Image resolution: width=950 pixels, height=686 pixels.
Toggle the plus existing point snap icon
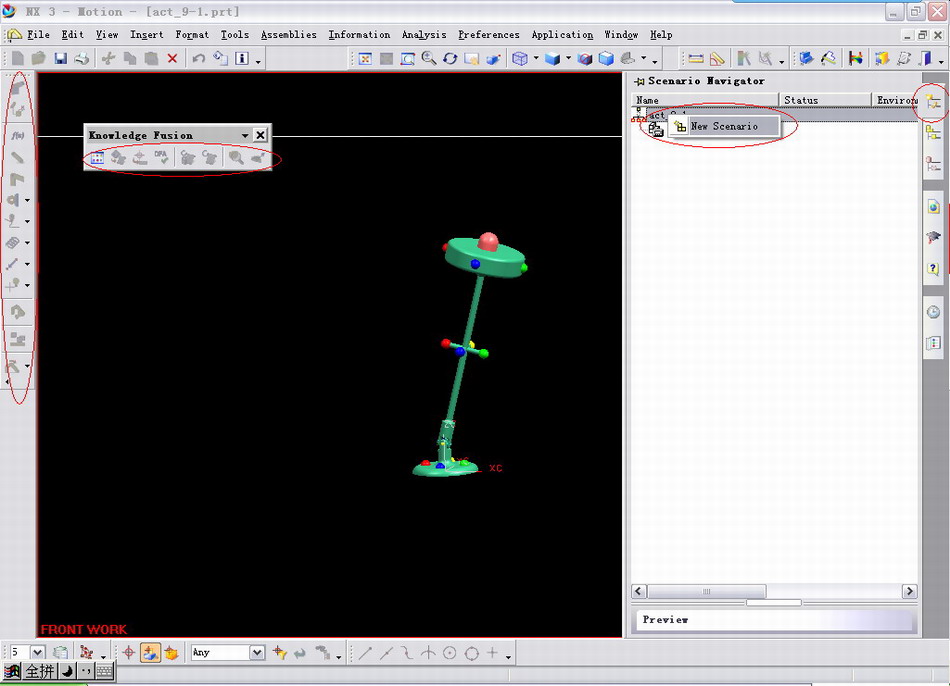point(493,653)
